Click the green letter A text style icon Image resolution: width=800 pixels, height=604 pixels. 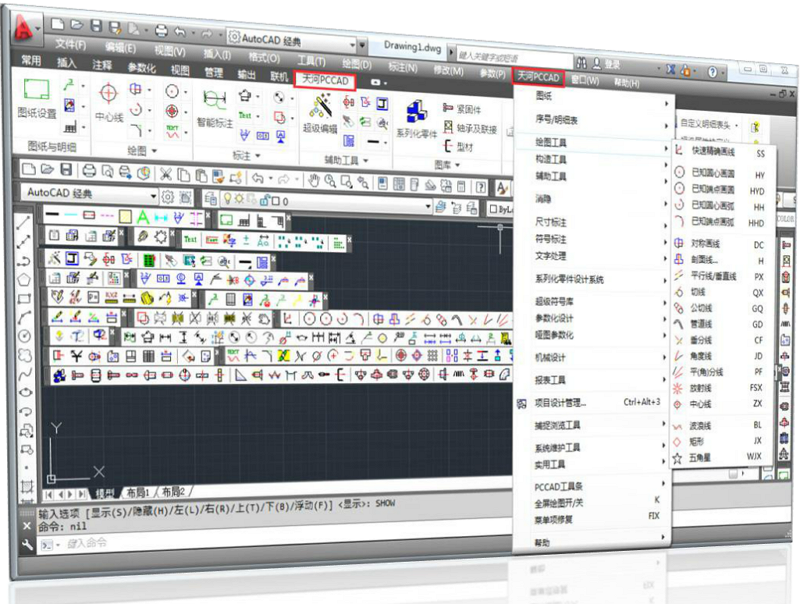(143, 217)
